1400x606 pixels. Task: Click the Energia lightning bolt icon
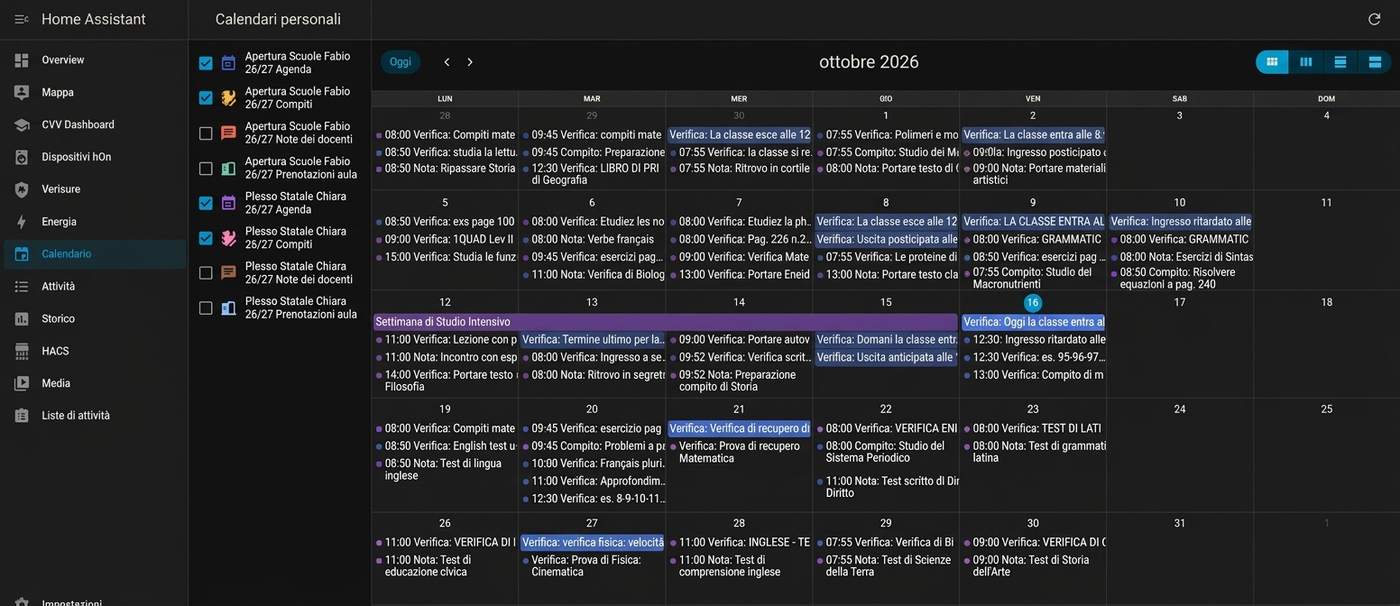[x=21, y=222]
